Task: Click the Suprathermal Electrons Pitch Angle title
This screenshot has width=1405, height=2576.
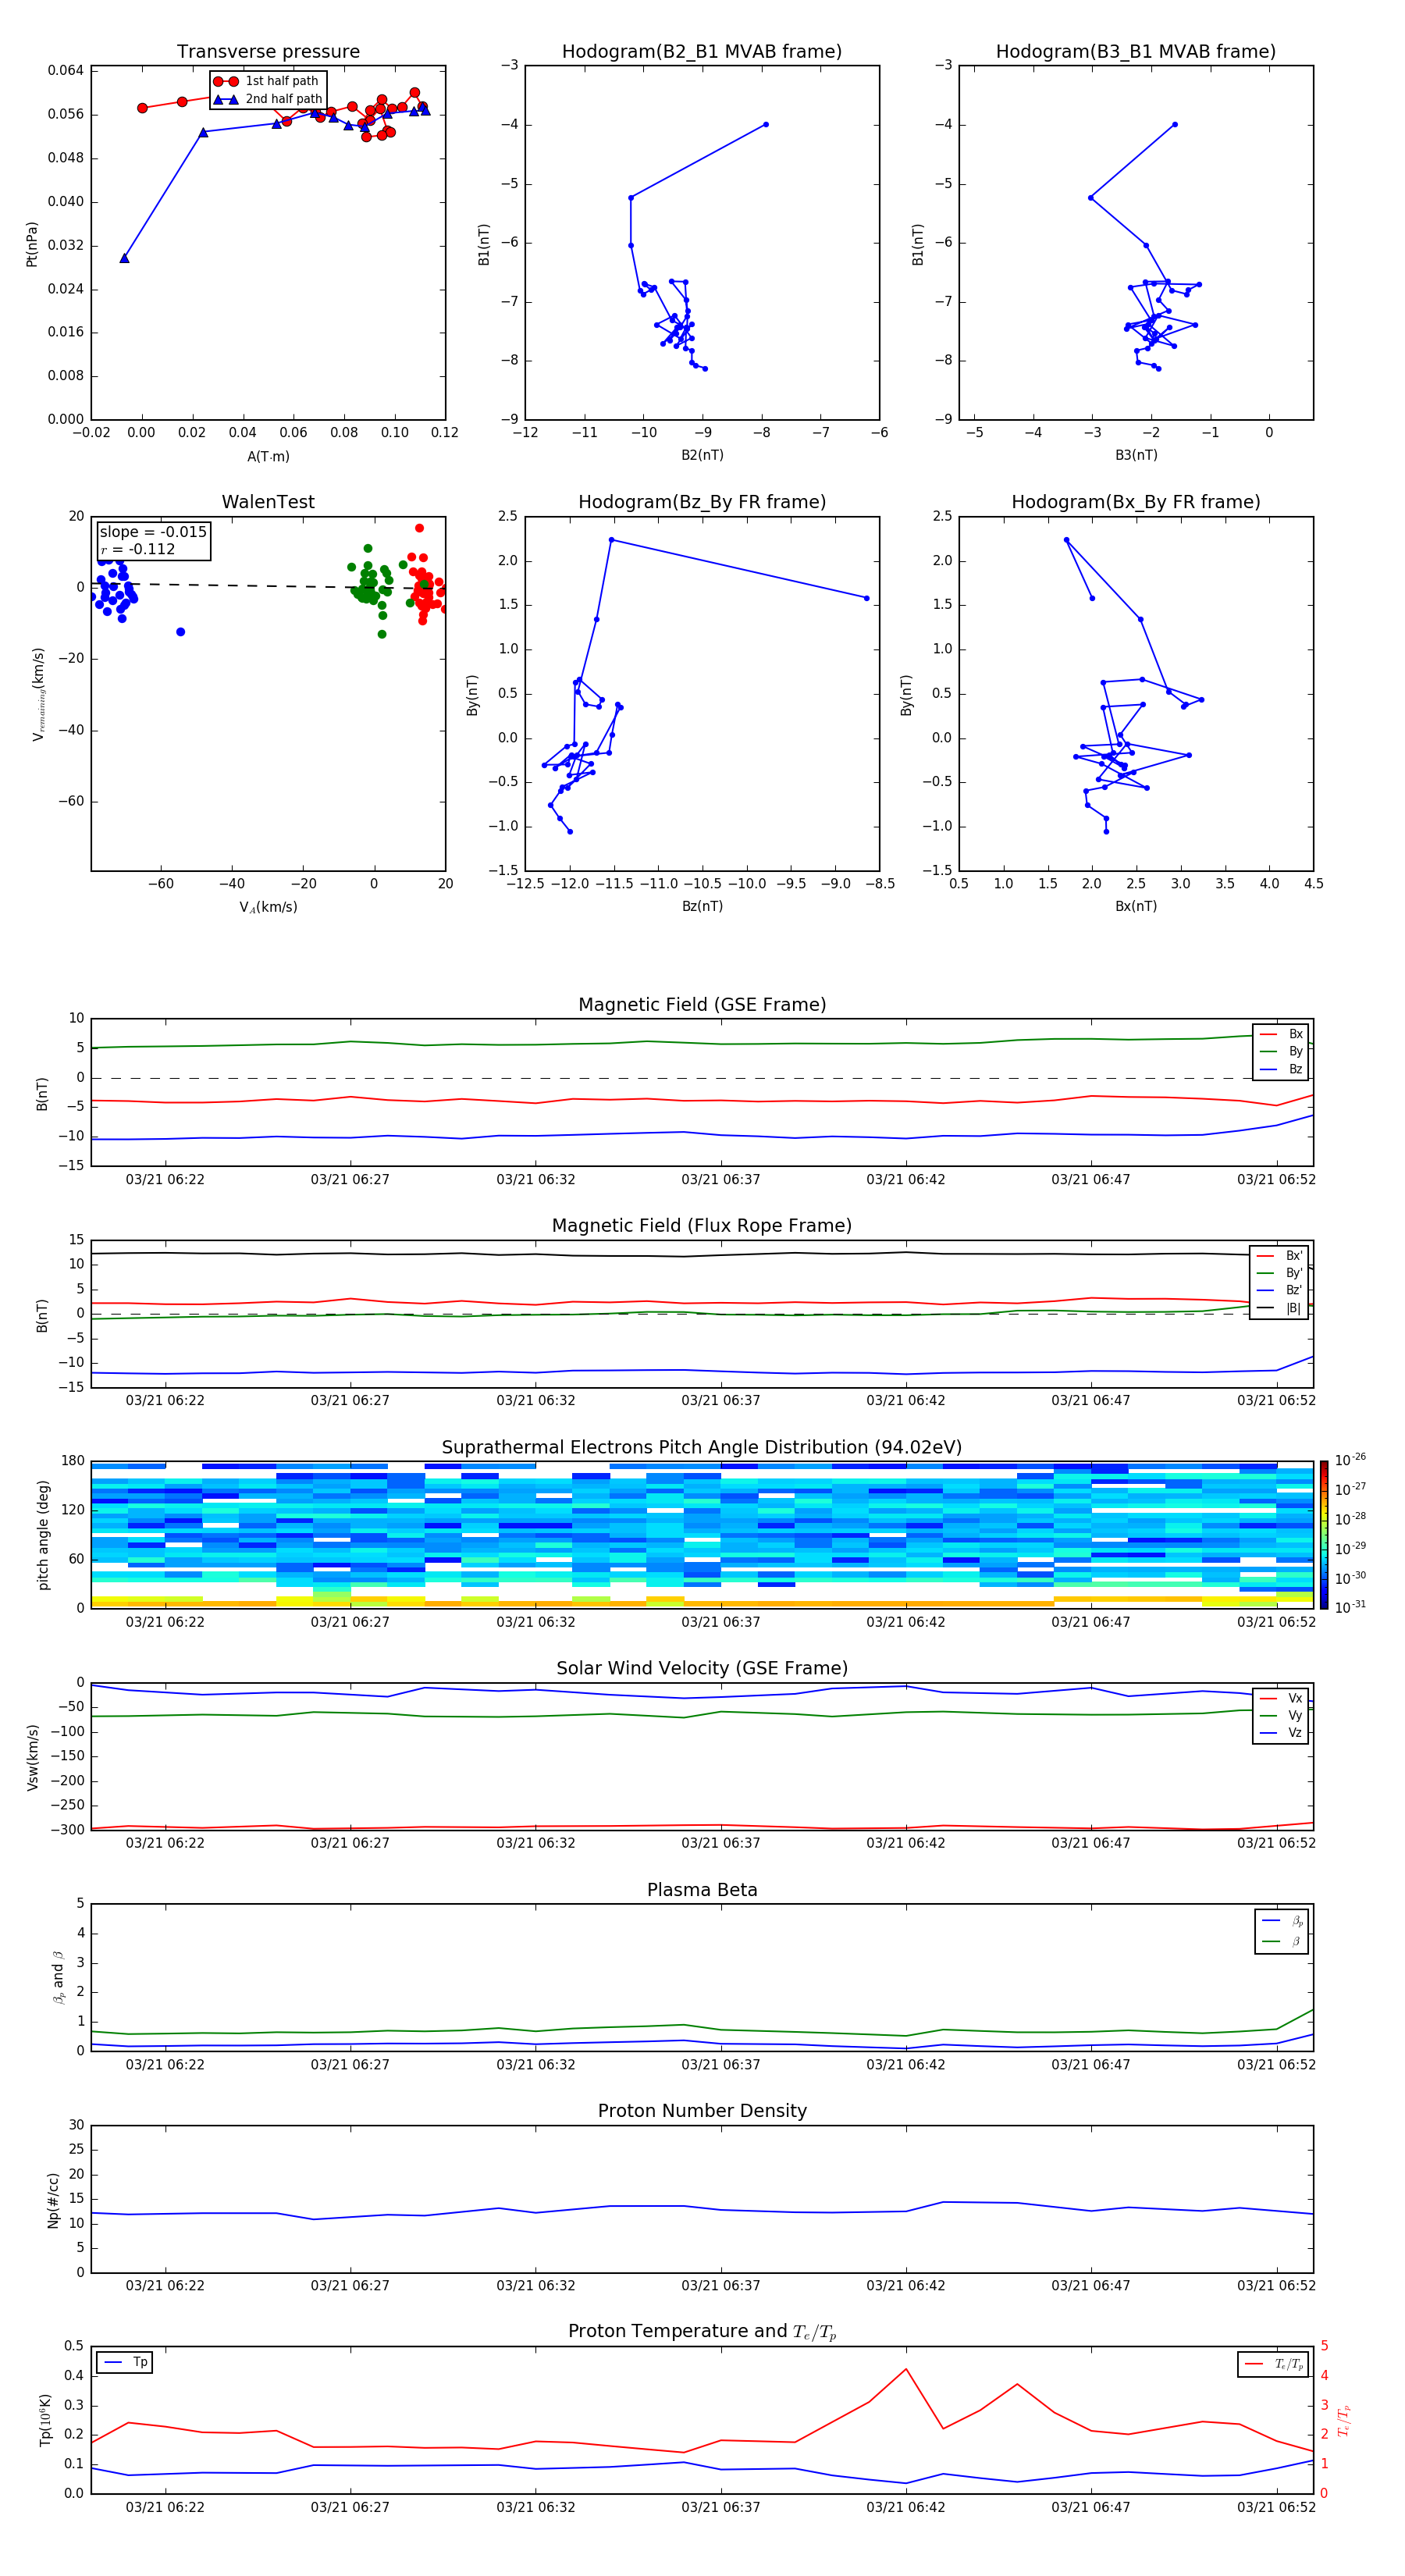Action: (702, 1448)
